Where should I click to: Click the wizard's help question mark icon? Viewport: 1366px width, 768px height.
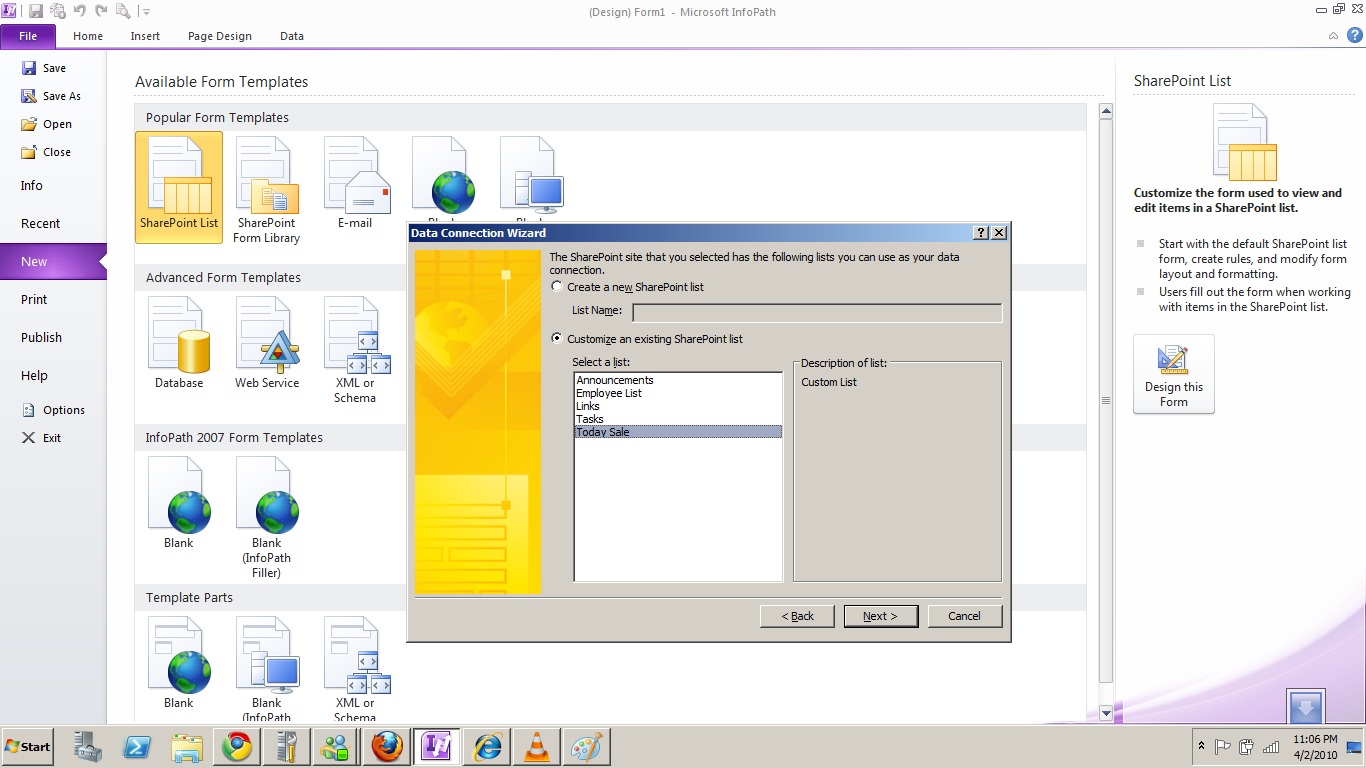coord(981,233)
